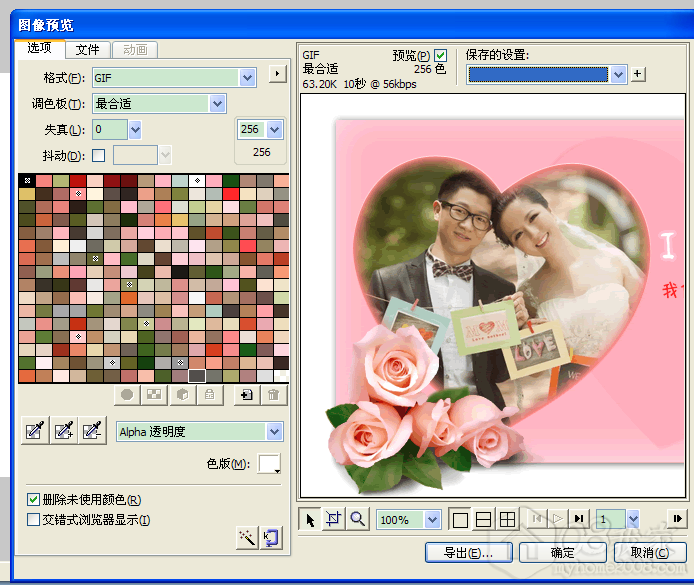694x585 pixels.
Task: Enable 交错式浏览器显示 checkbox
Action: point(34,519)
